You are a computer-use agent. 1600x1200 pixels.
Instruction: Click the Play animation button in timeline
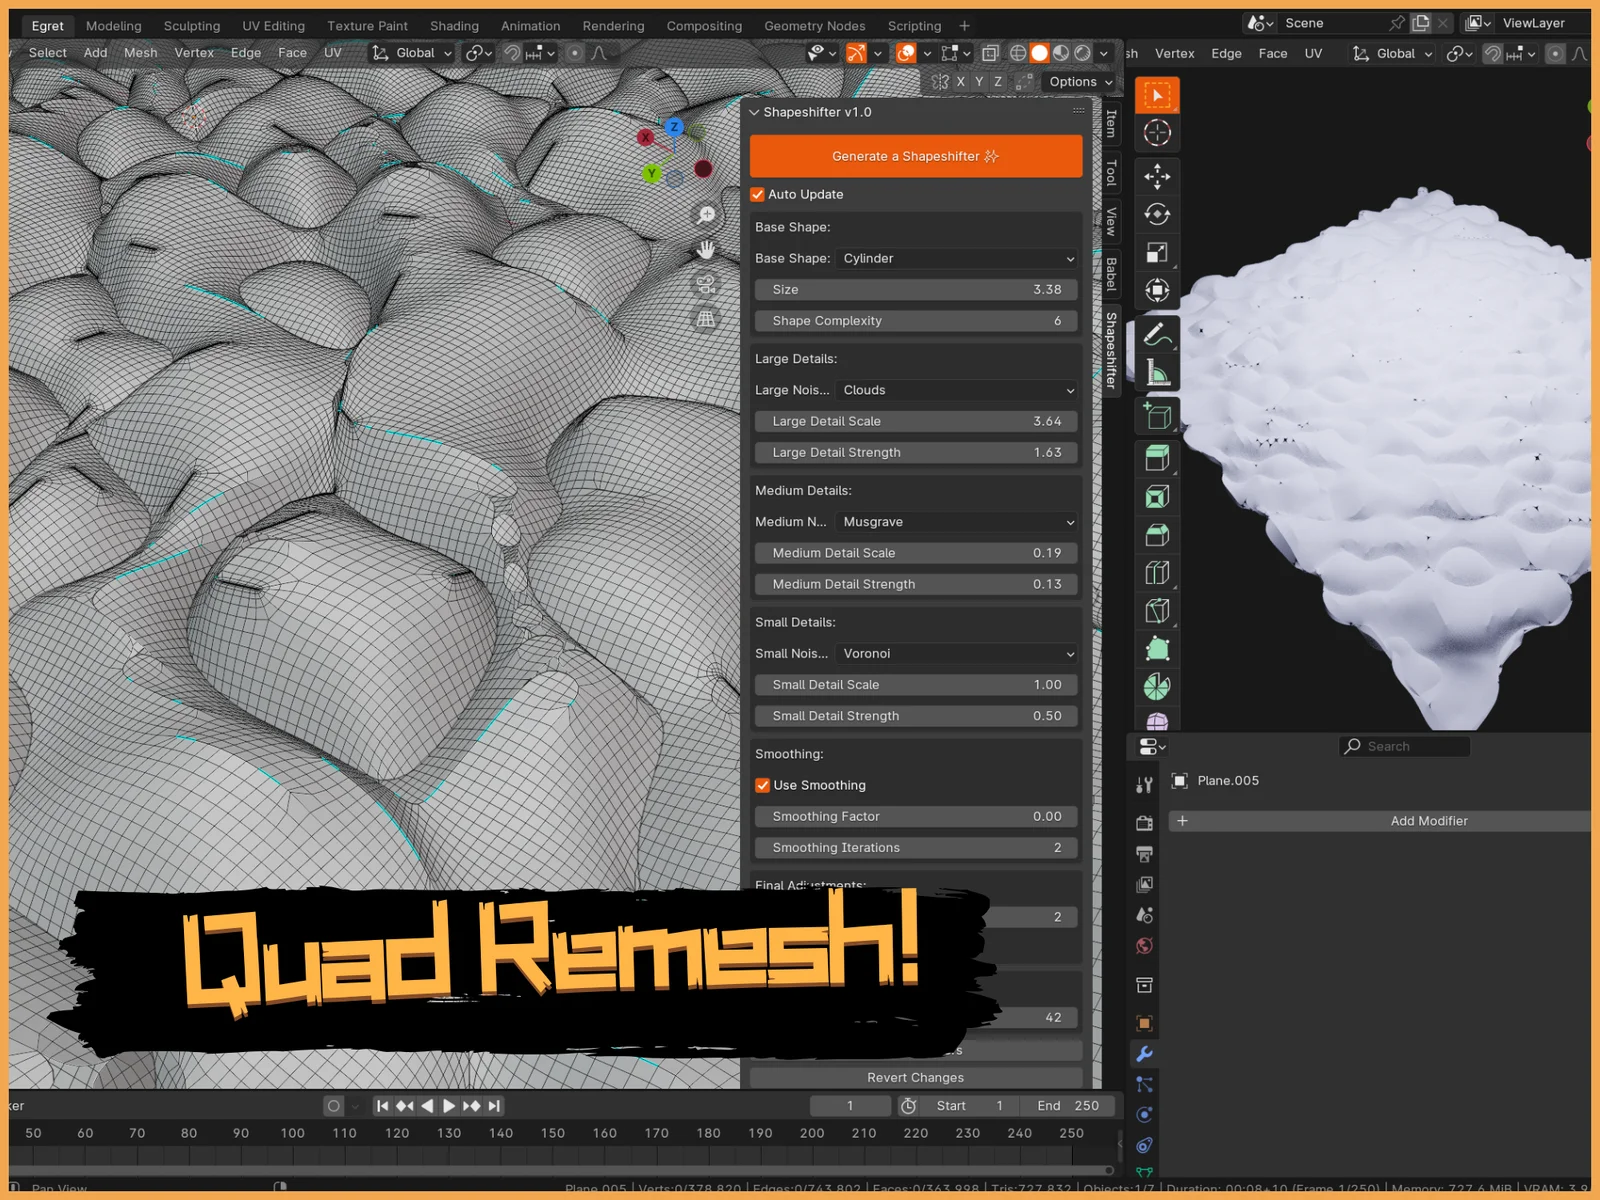pos(449,1106)
